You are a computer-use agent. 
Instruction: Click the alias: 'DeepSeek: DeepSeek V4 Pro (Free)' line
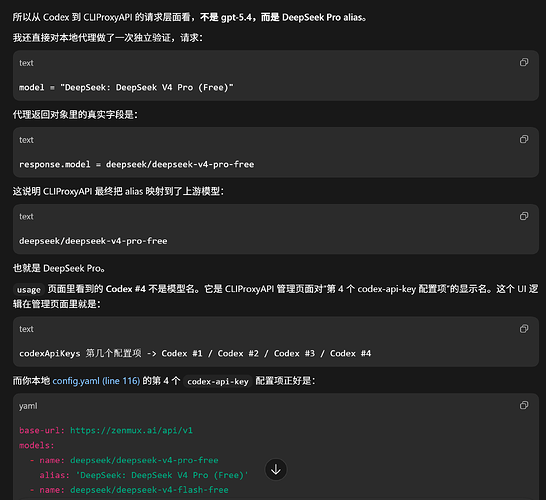pos(144,475)
